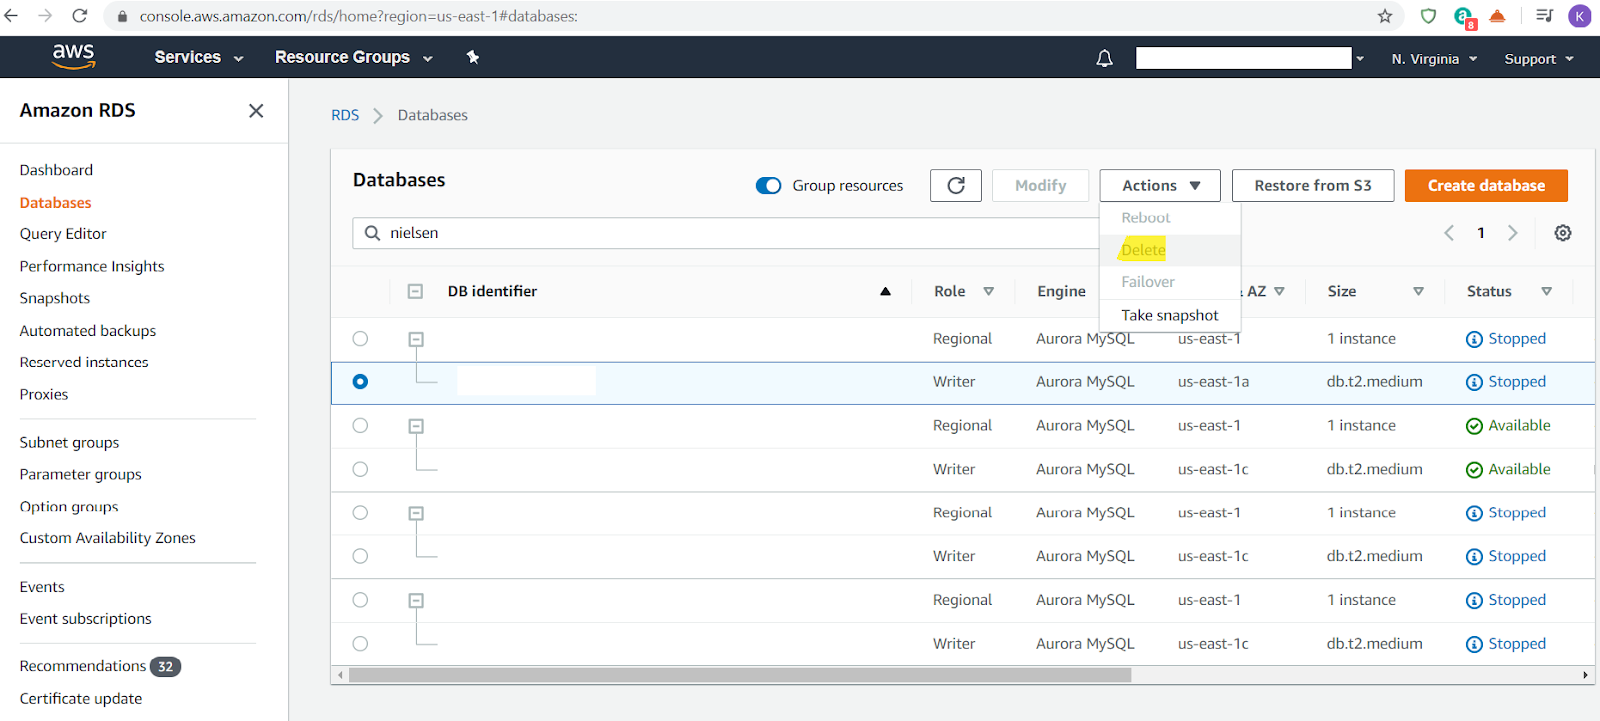Select radio for Available Writer us-east-1c
Viewport: 1600px width, 721px height.
click(x=360, y=469)
